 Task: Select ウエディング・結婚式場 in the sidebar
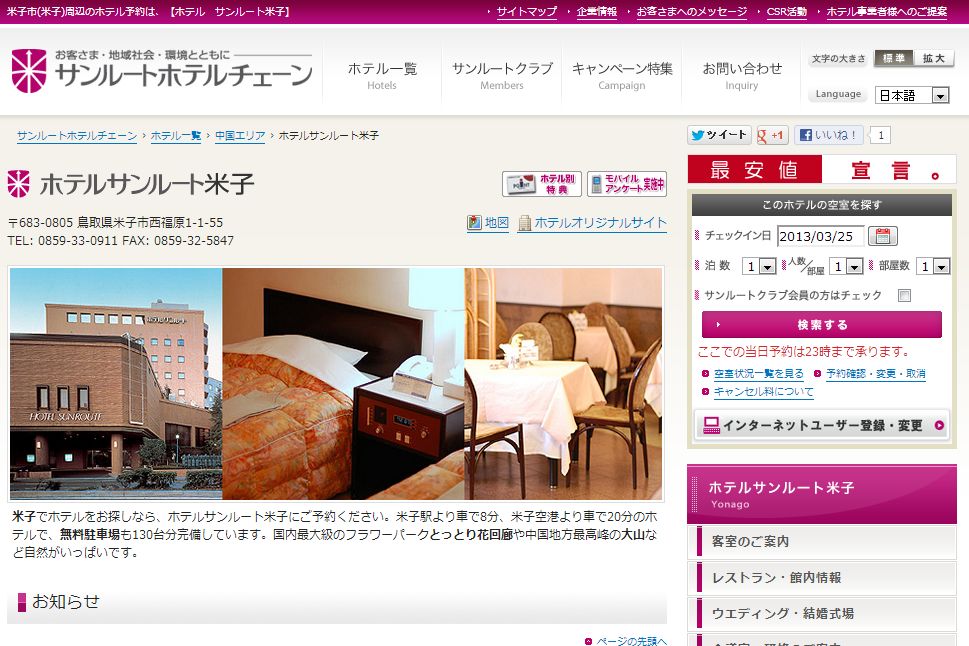pos(822,613)
